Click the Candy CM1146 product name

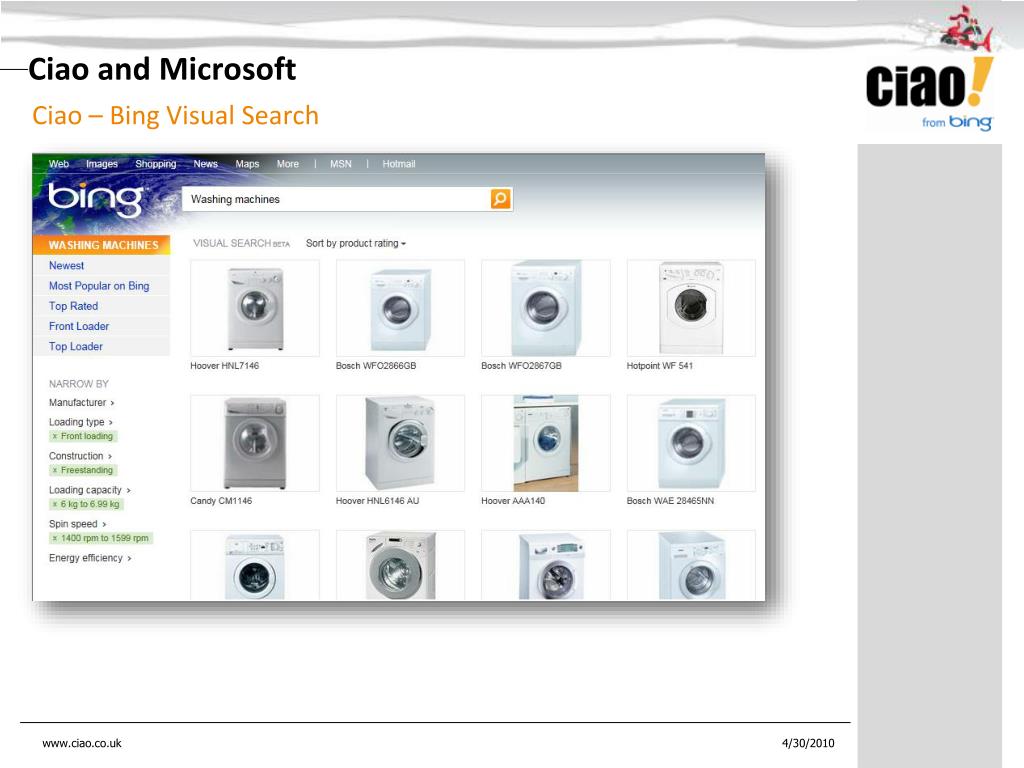pos(221,501)
